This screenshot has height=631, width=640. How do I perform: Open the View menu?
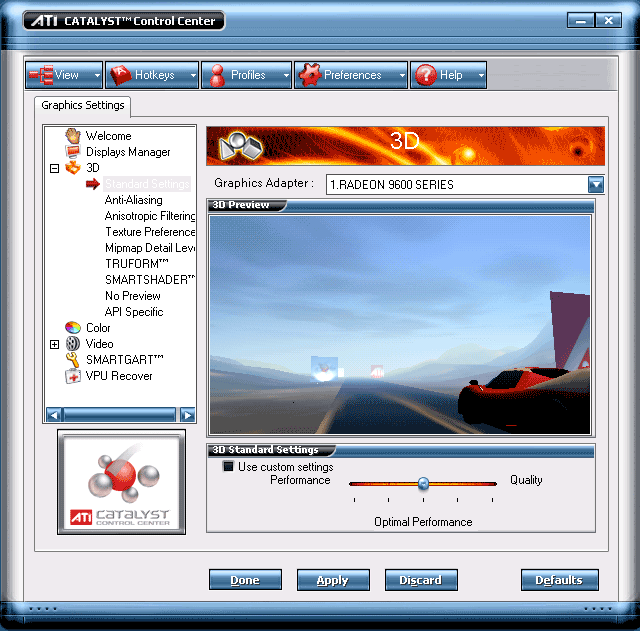coord(64,75)
